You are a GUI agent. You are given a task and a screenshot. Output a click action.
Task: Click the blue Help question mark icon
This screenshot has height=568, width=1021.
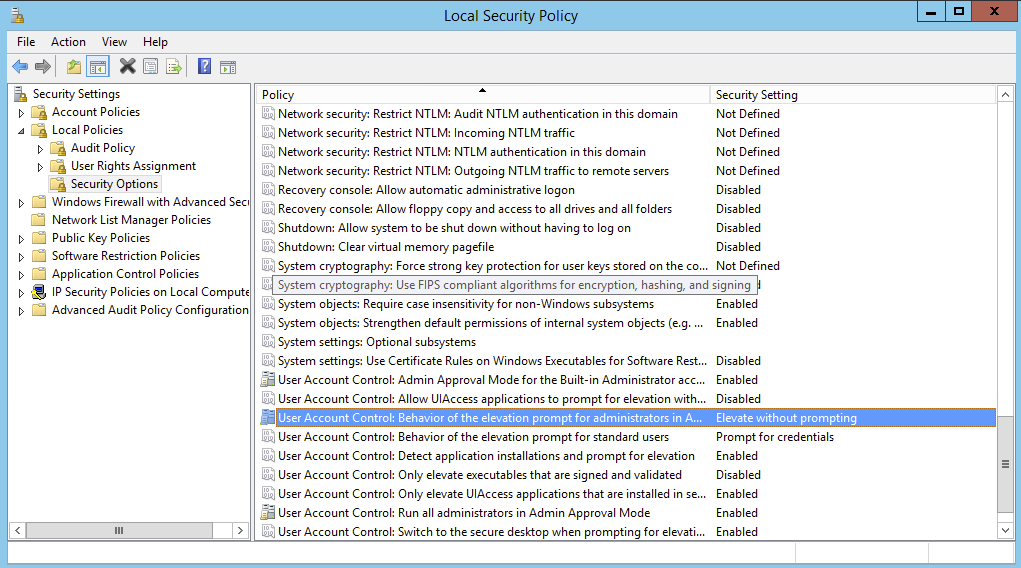204,67
